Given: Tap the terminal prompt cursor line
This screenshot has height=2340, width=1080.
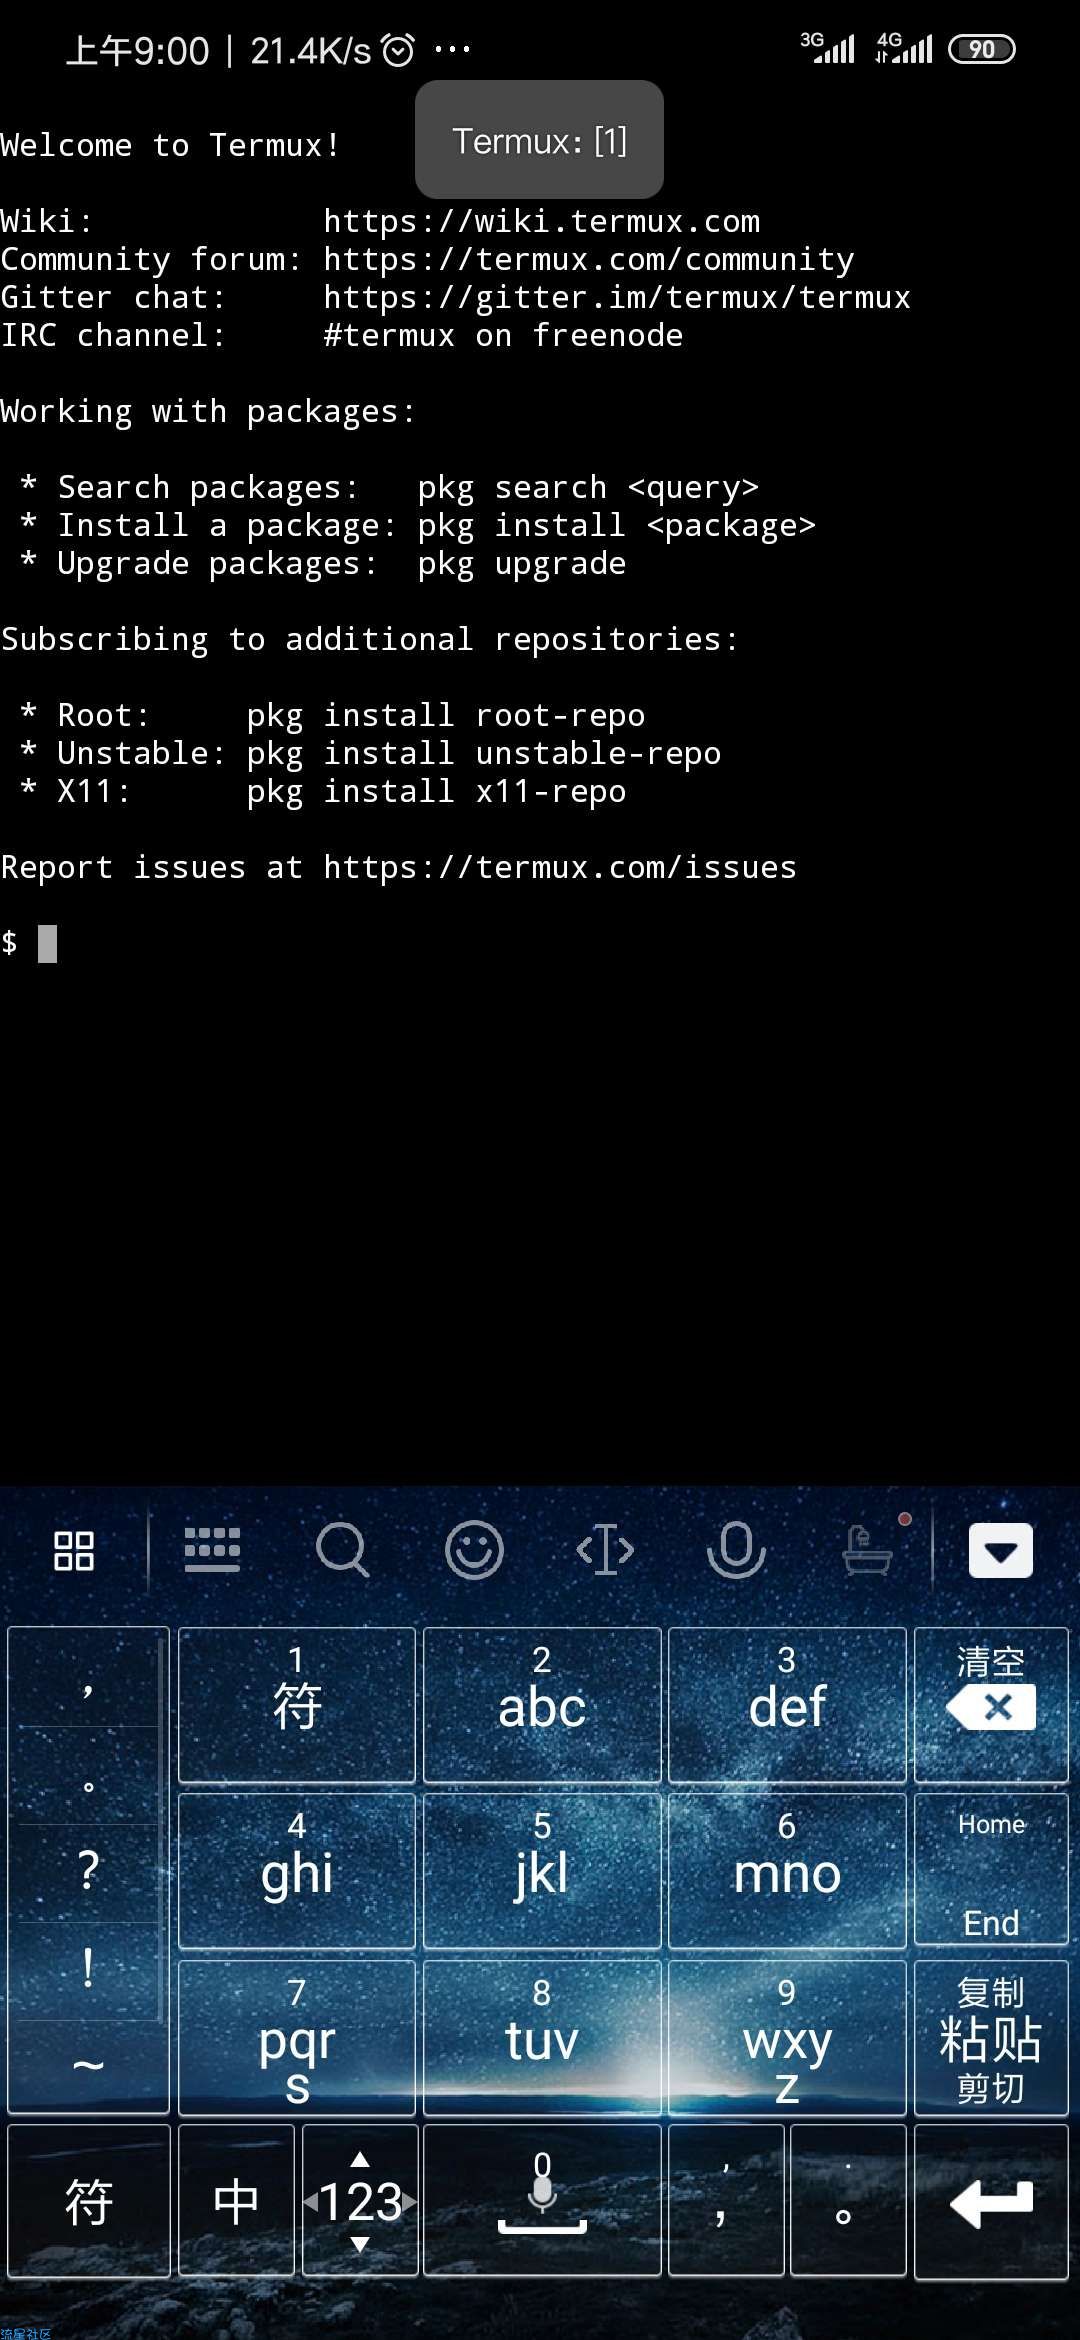Looking at the screenshot, I should click(540, 943).
